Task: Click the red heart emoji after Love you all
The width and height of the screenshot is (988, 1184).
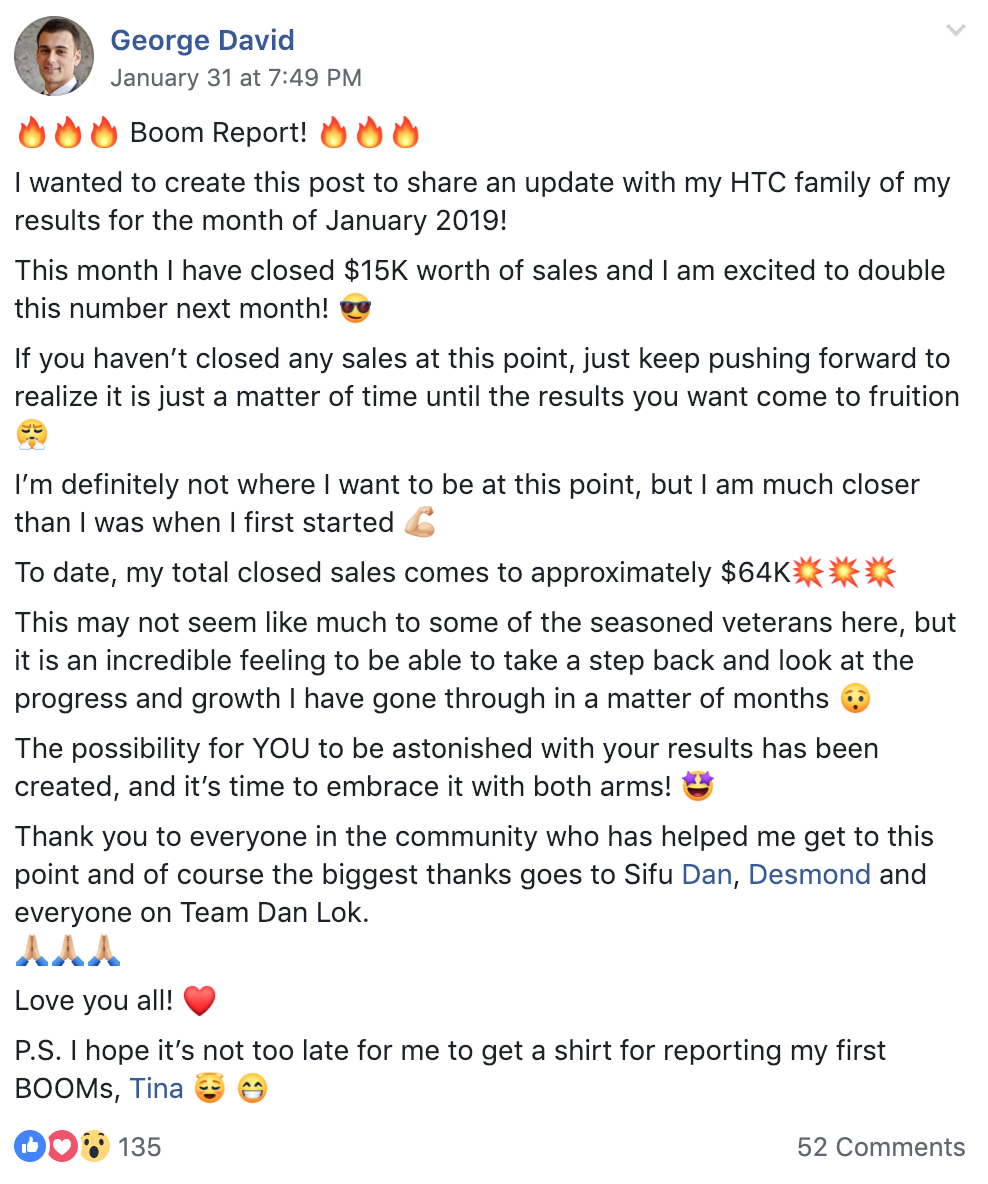Action: (200, 1001)
